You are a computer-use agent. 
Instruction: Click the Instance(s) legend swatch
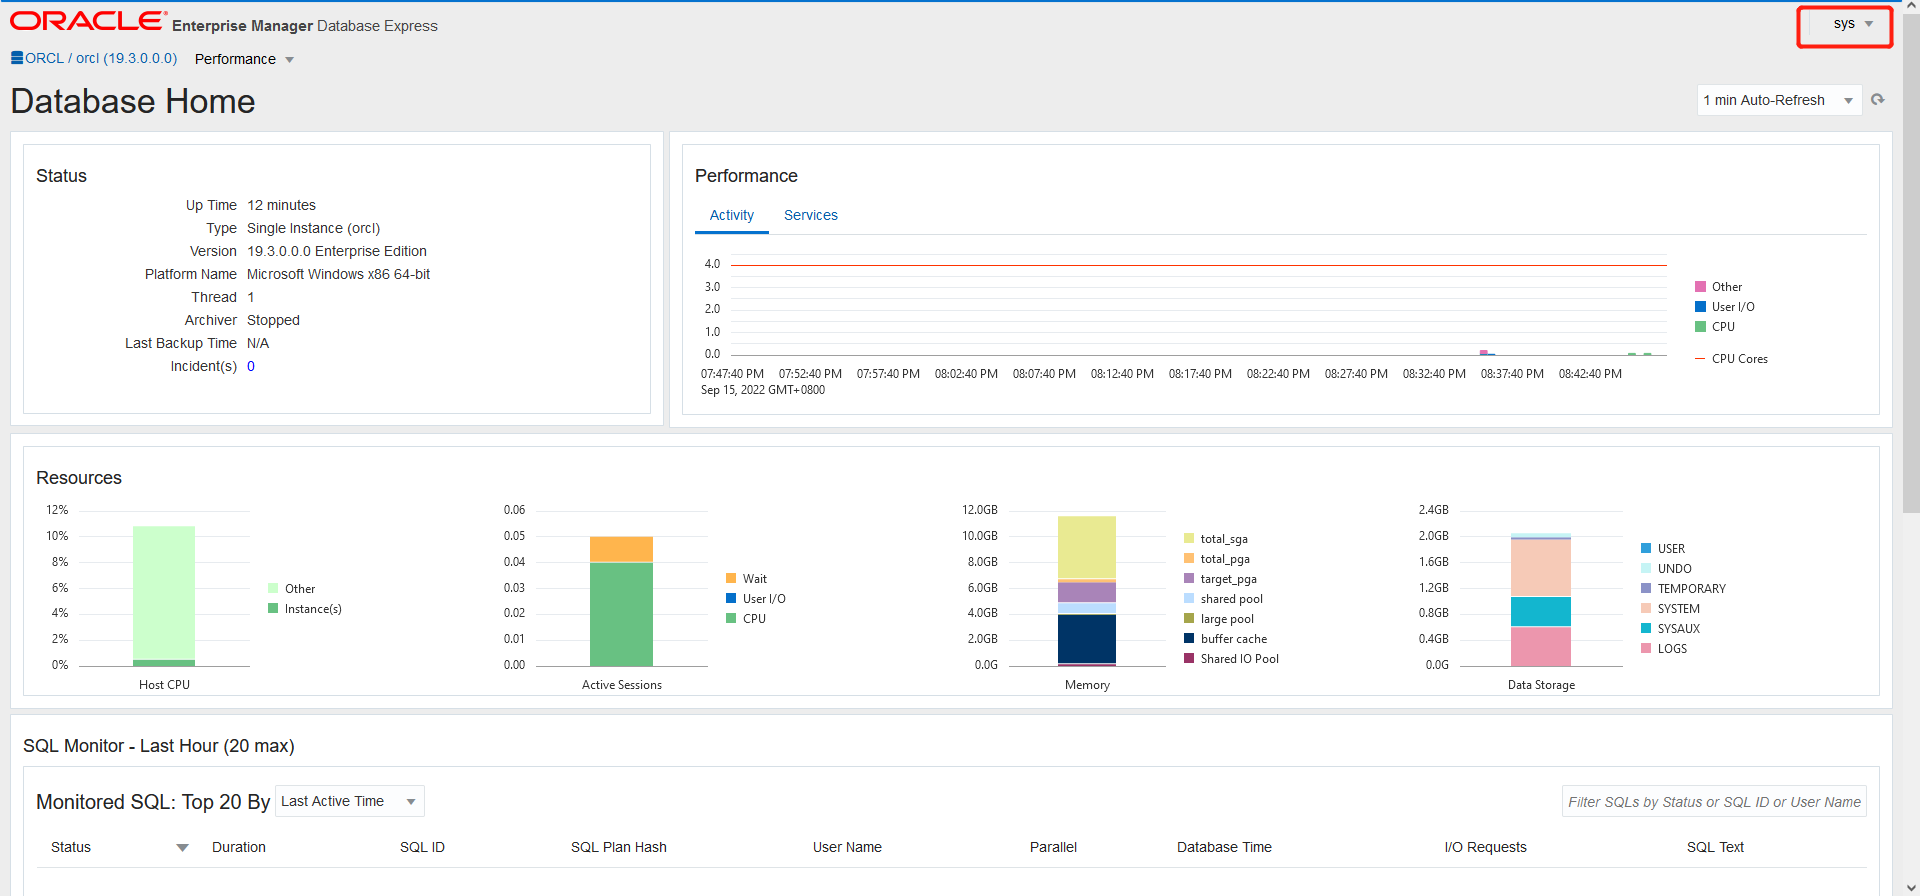273,609
